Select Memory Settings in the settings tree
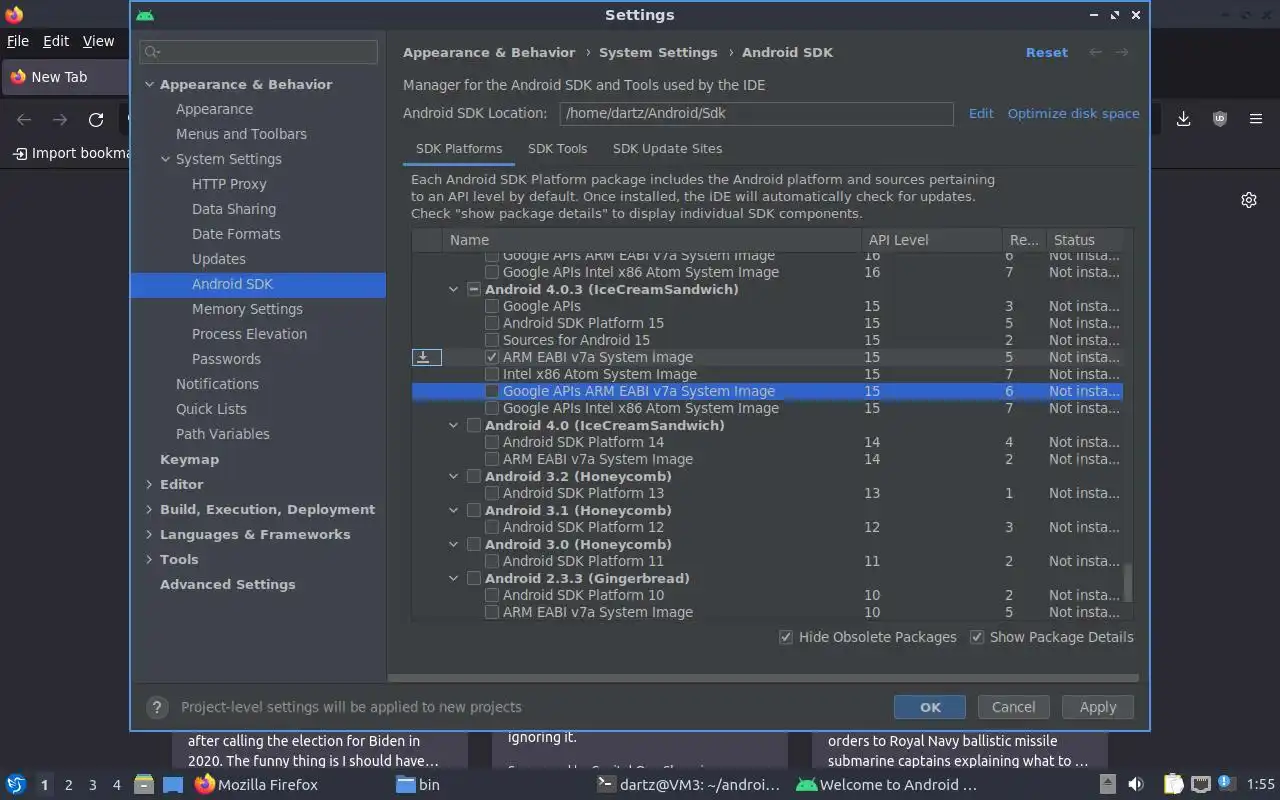This screenshot has height=800, width=1280. 247,309
